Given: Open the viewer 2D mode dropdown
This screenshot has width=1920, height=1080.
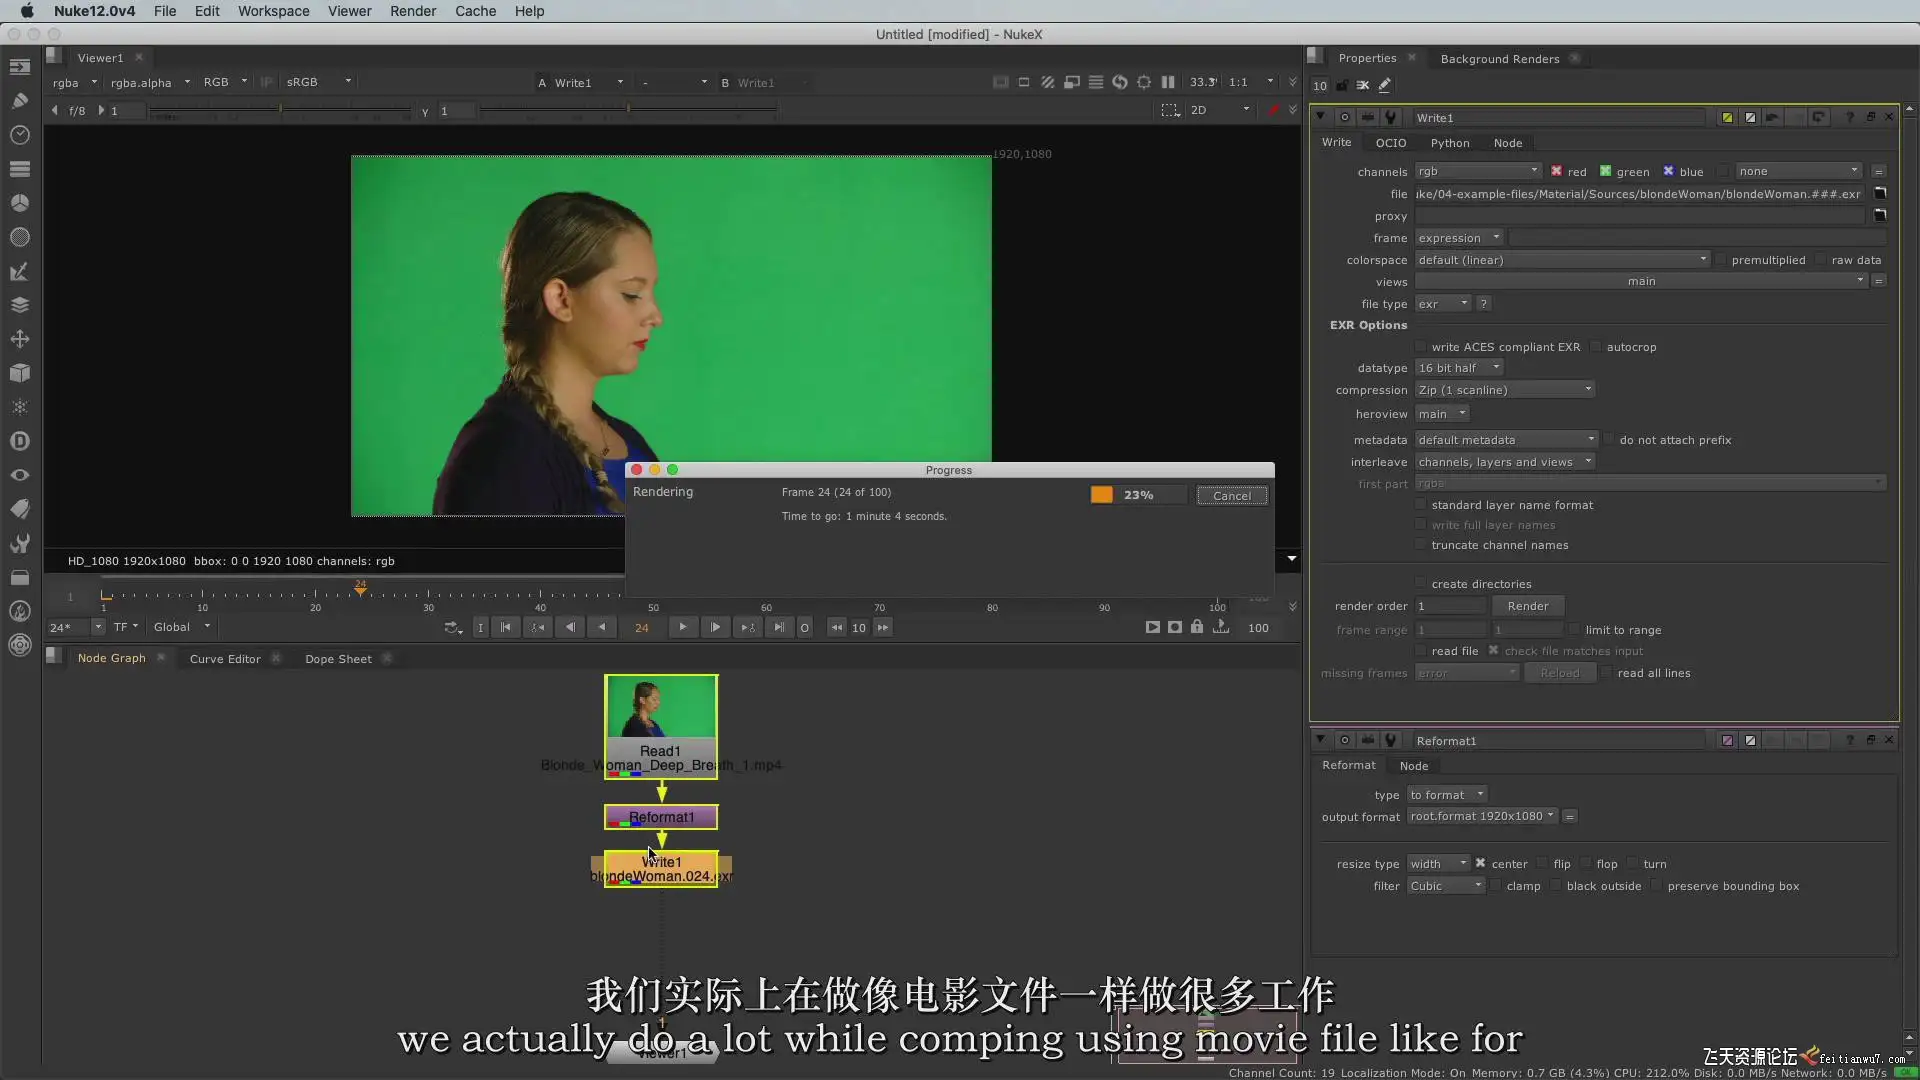Looking at the screenshot, I should point(1220,110).
